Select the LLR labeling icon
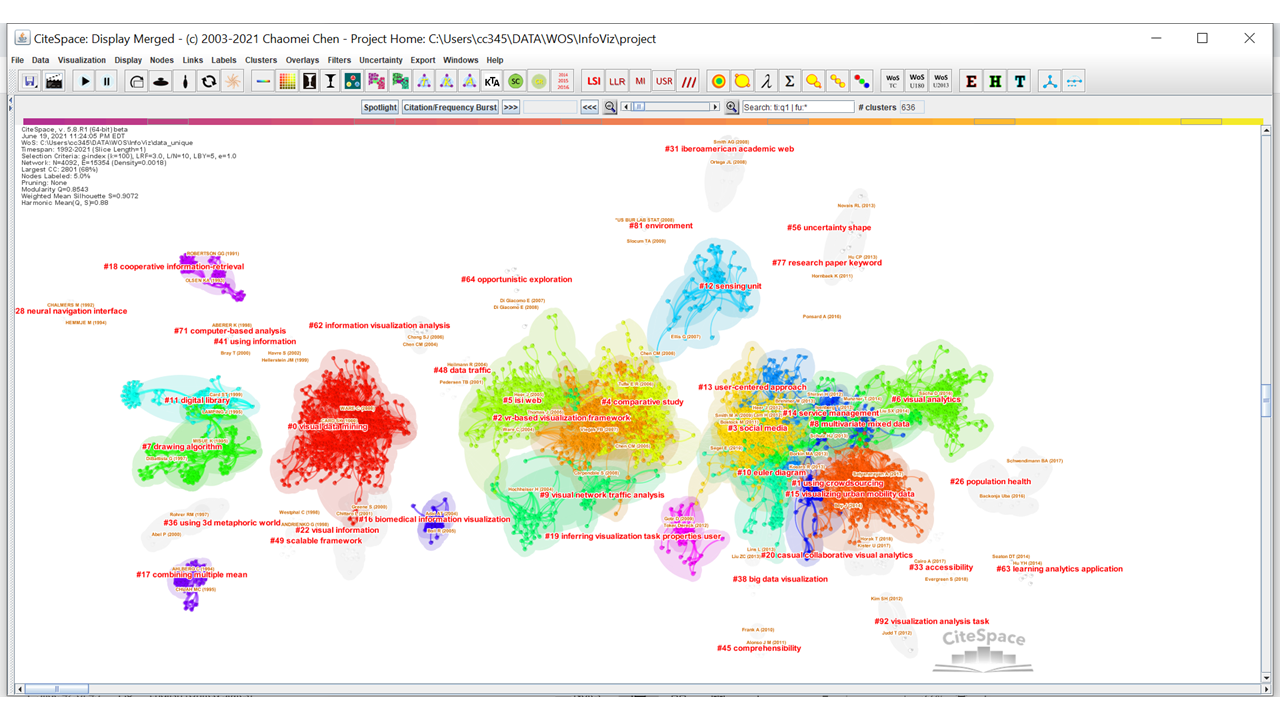 pos(617,81)
